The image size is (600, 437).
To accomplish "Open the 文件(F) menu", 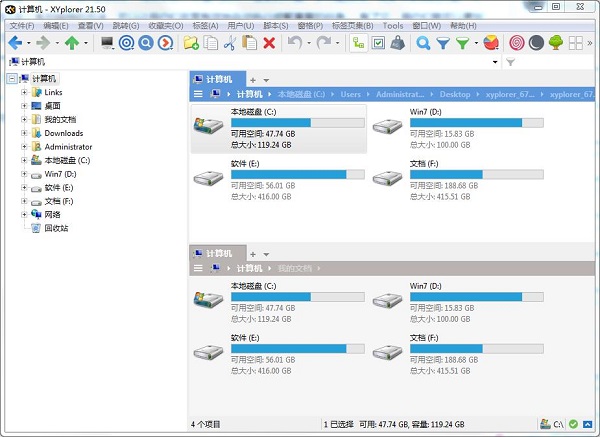I will 22,26.
